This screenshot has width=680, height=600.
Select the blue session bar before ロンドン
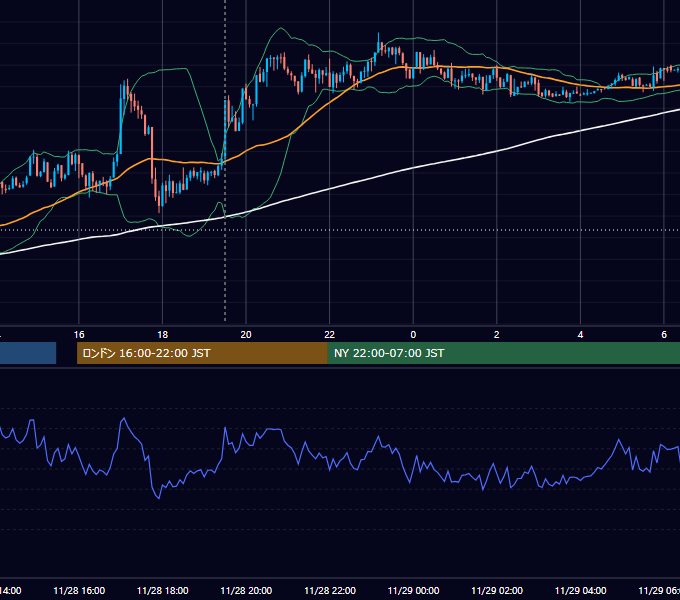[28, 353]
